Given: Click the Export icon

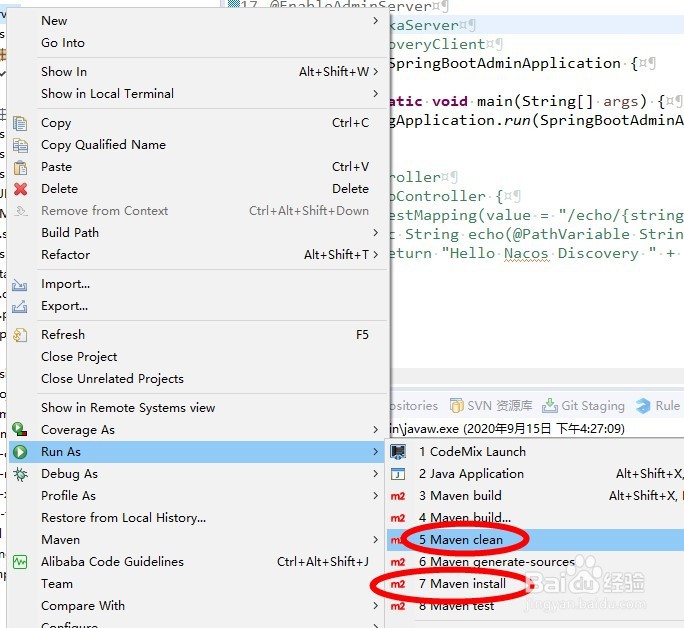Looking at the screenshot, I should 20,306.
